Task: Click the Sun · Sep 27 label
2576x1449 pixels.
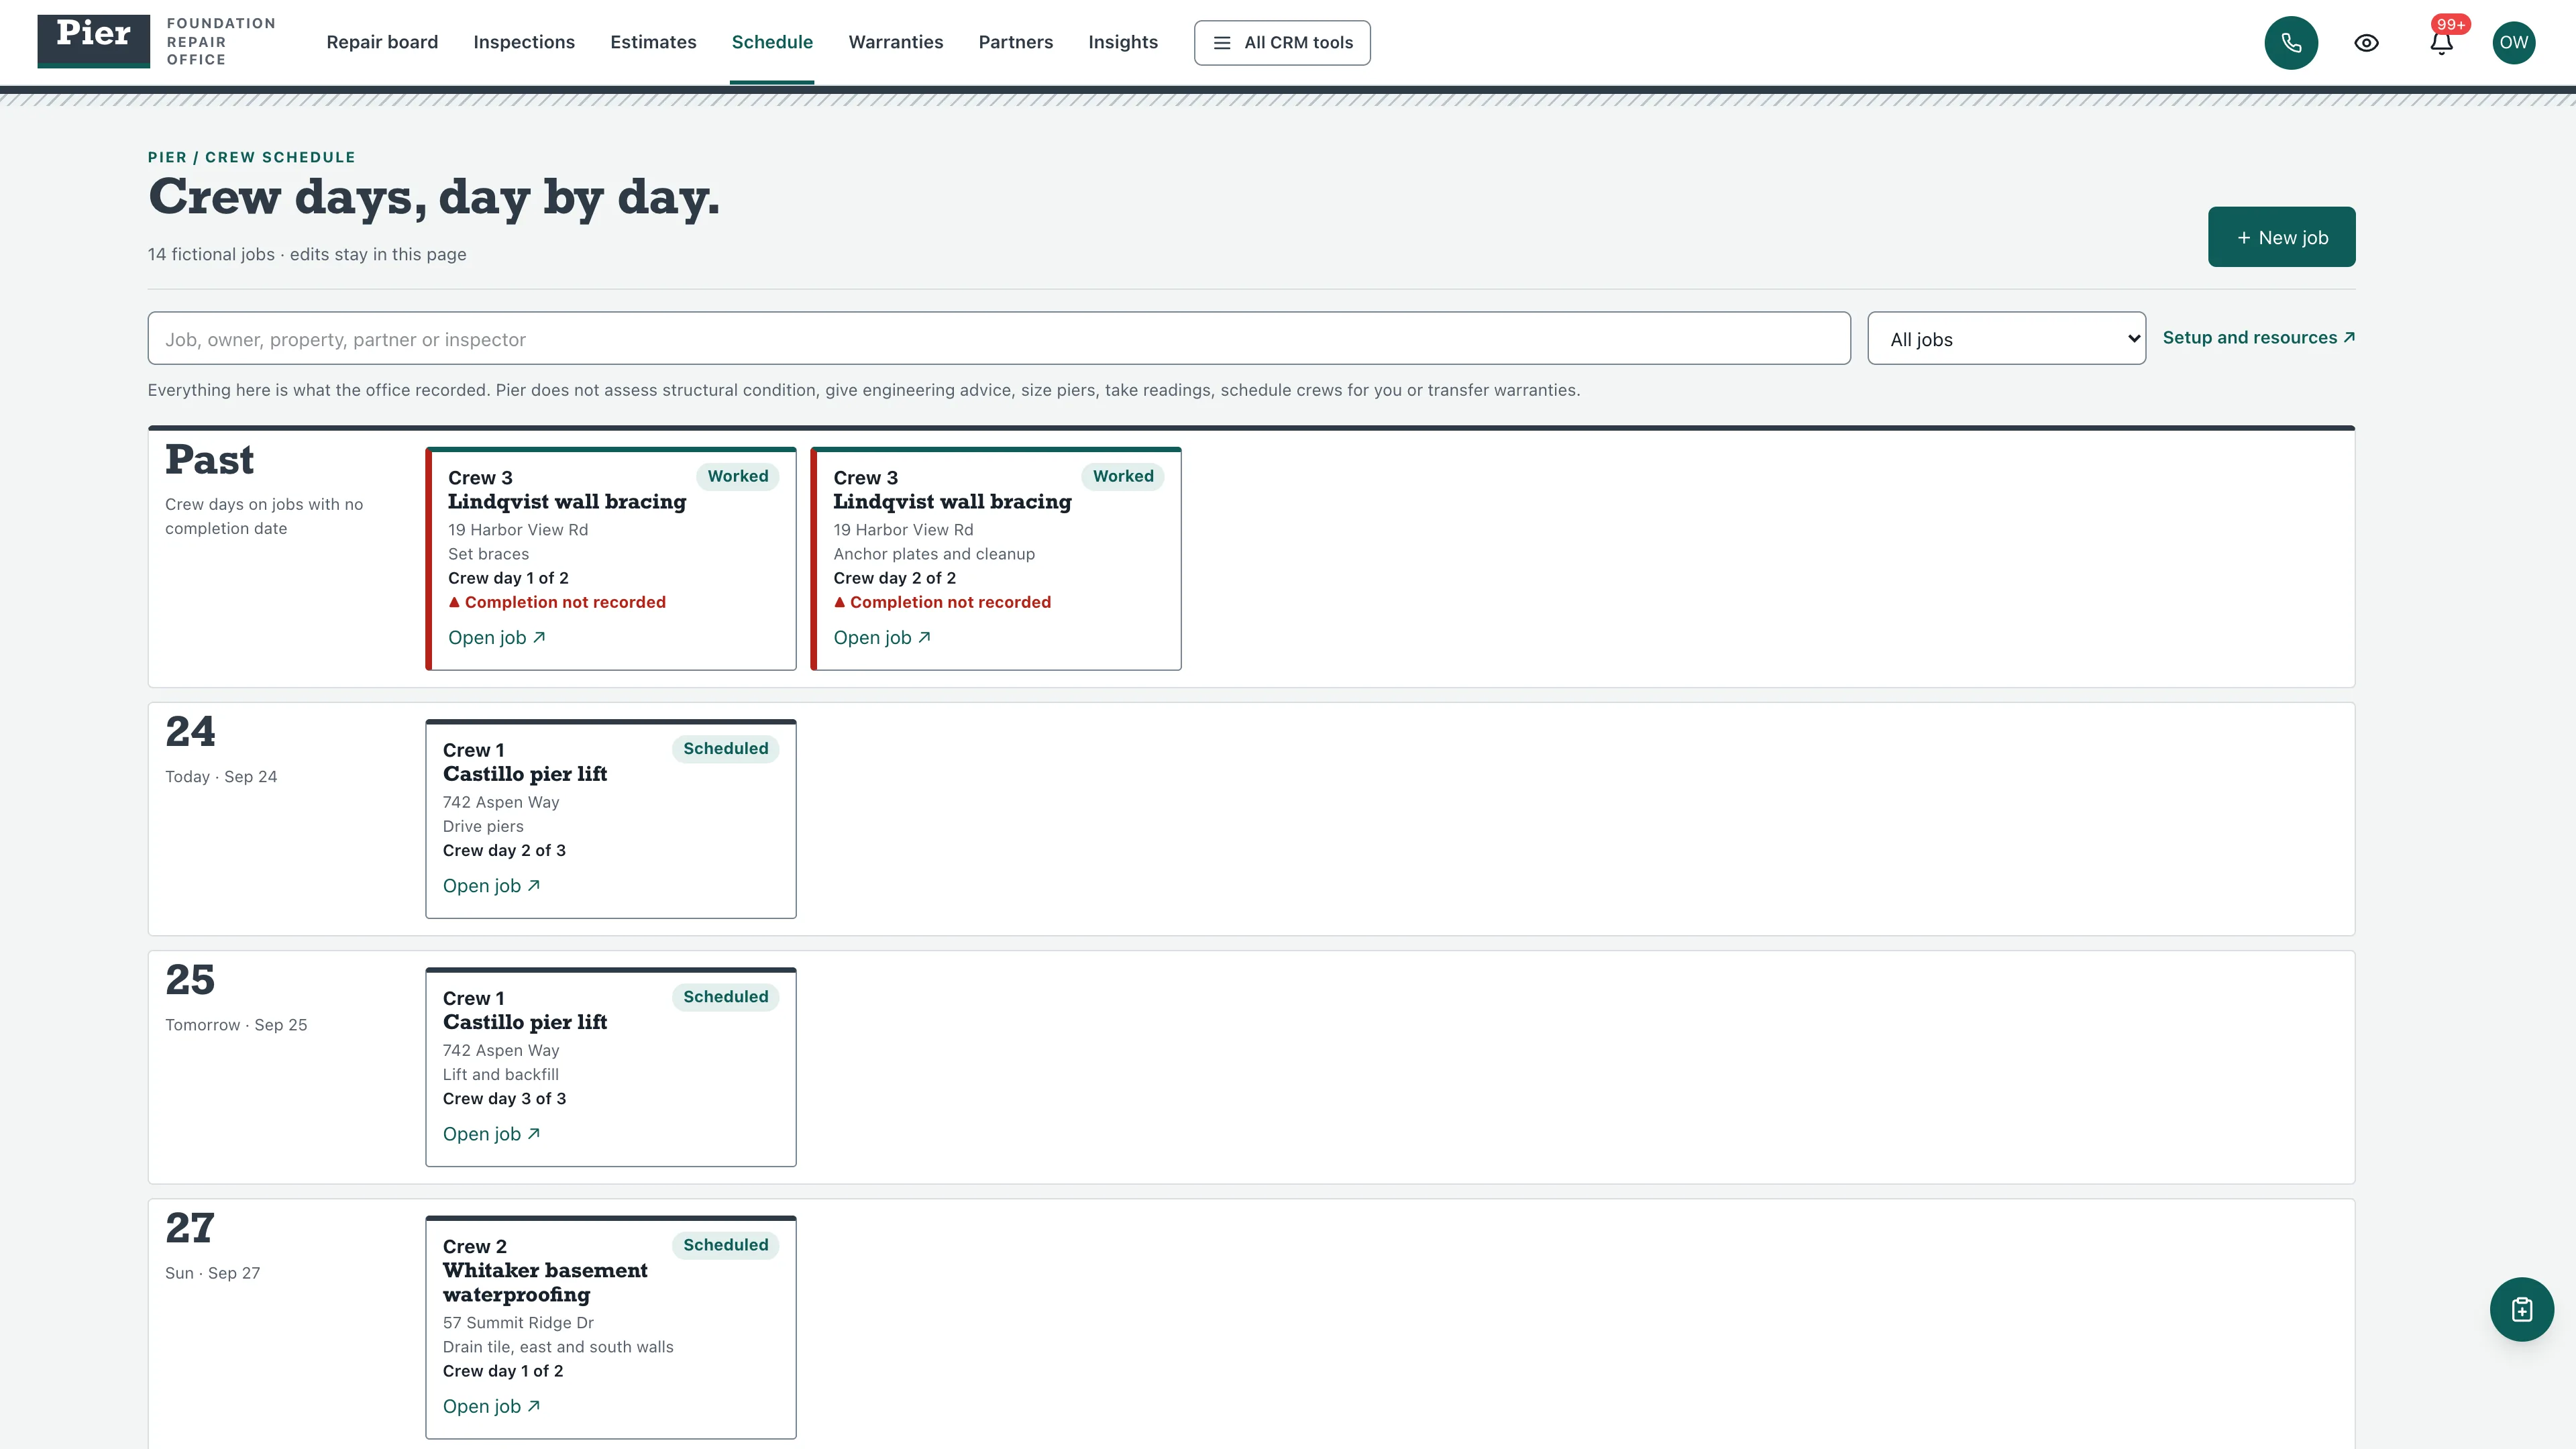Action: point(212,1273)
